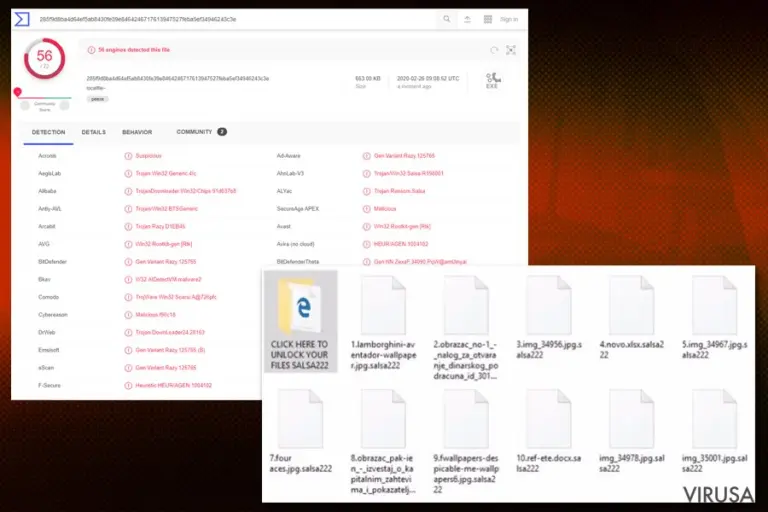Image resolution: width=768 pixels, height=512 pixels.
Task: Open the apps grid icon in the header
Action: coord(488,19)
